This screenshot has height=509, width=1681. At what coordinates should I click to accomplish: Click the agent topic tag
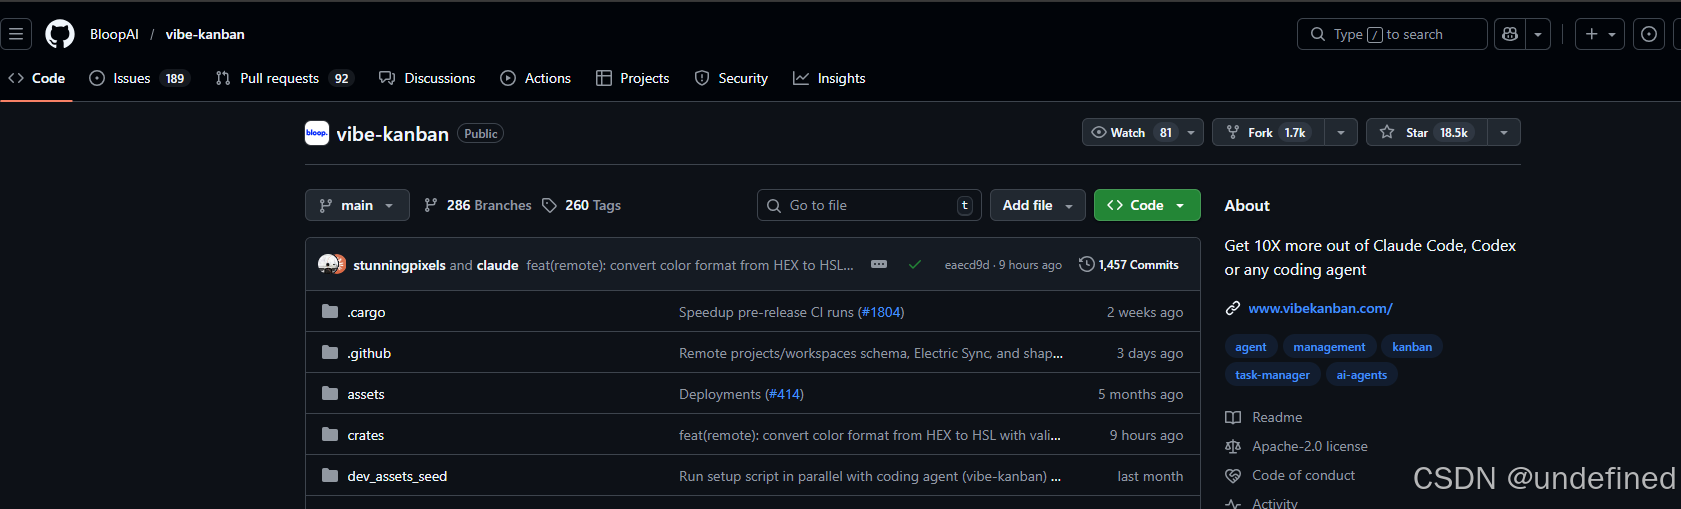point(1251,347)
